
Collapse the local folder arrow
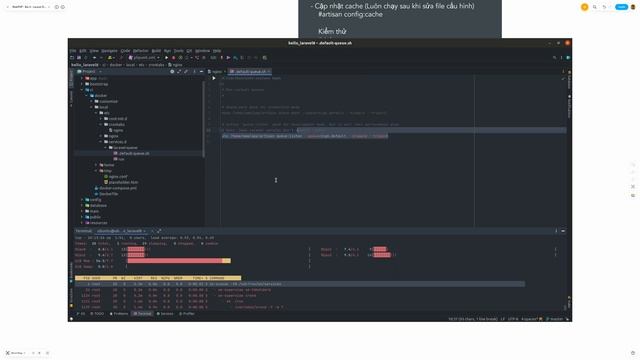[92, 107]
